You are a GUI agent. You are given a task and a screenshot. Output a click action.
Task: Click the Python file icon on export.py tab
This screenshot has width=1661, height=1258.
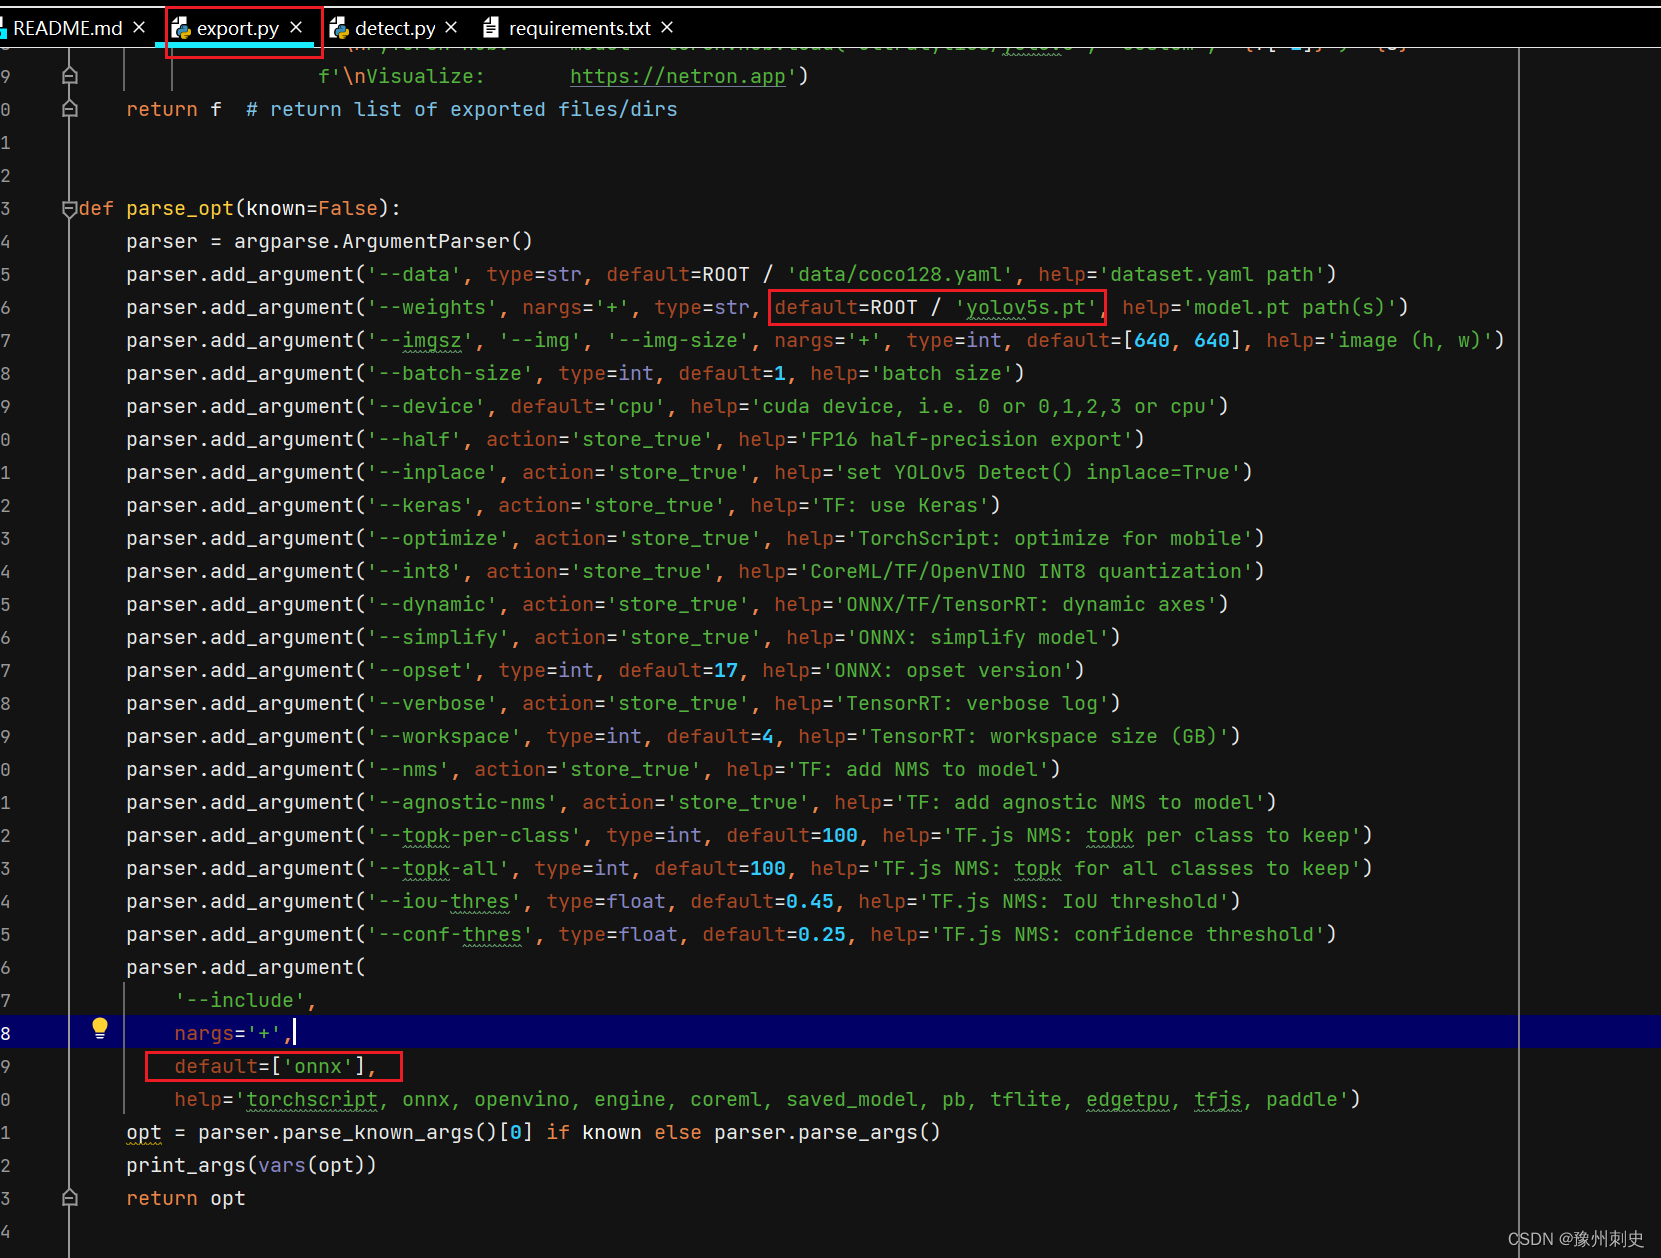[x=181, y=29]
